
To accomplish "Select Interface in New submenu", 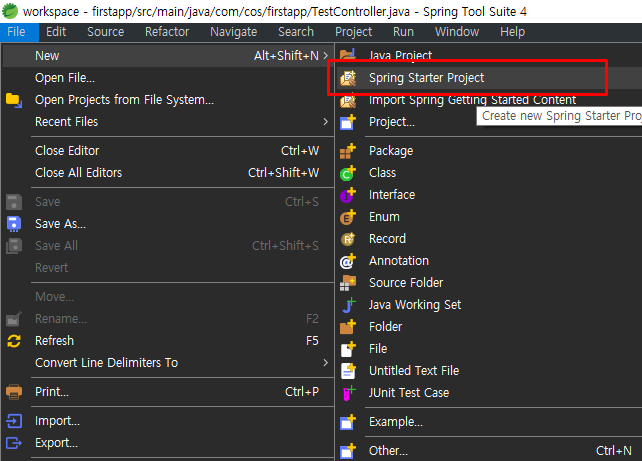I will click(489, 195).
